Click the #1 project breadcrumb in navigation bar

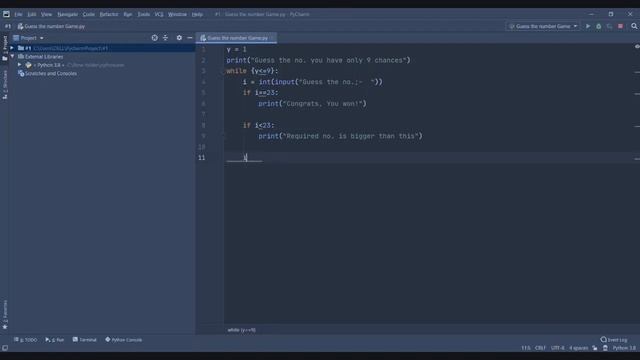pyautogui.click(x=8, y=26)
